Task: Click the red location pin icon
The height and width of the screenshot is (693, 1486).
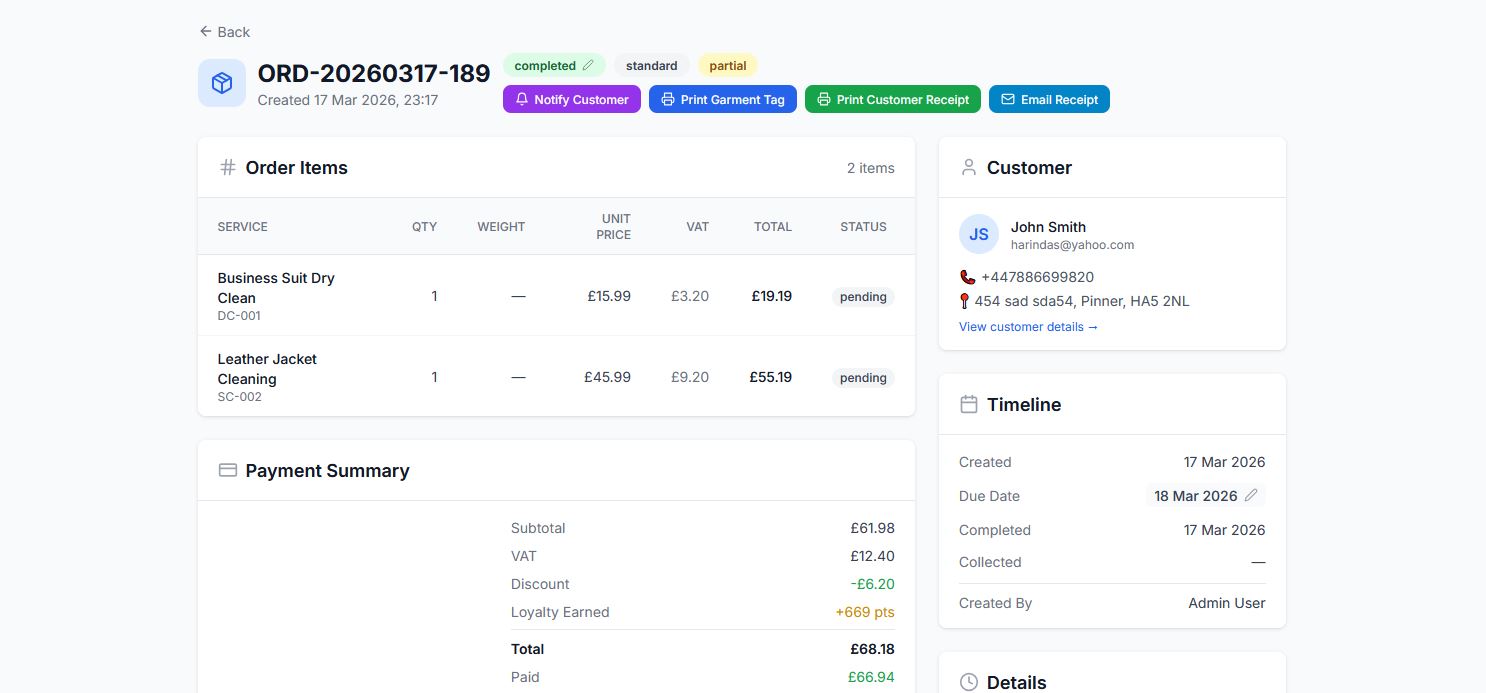Action: (965, 301)
